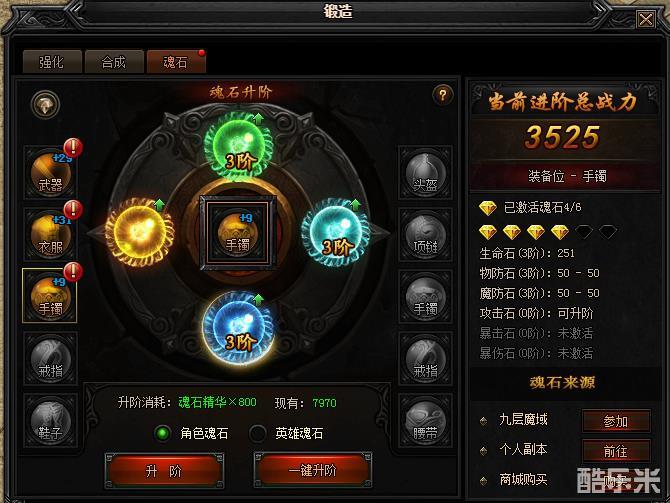
Task: Click the 升阶 upgrade button
Action: [164, 471]
